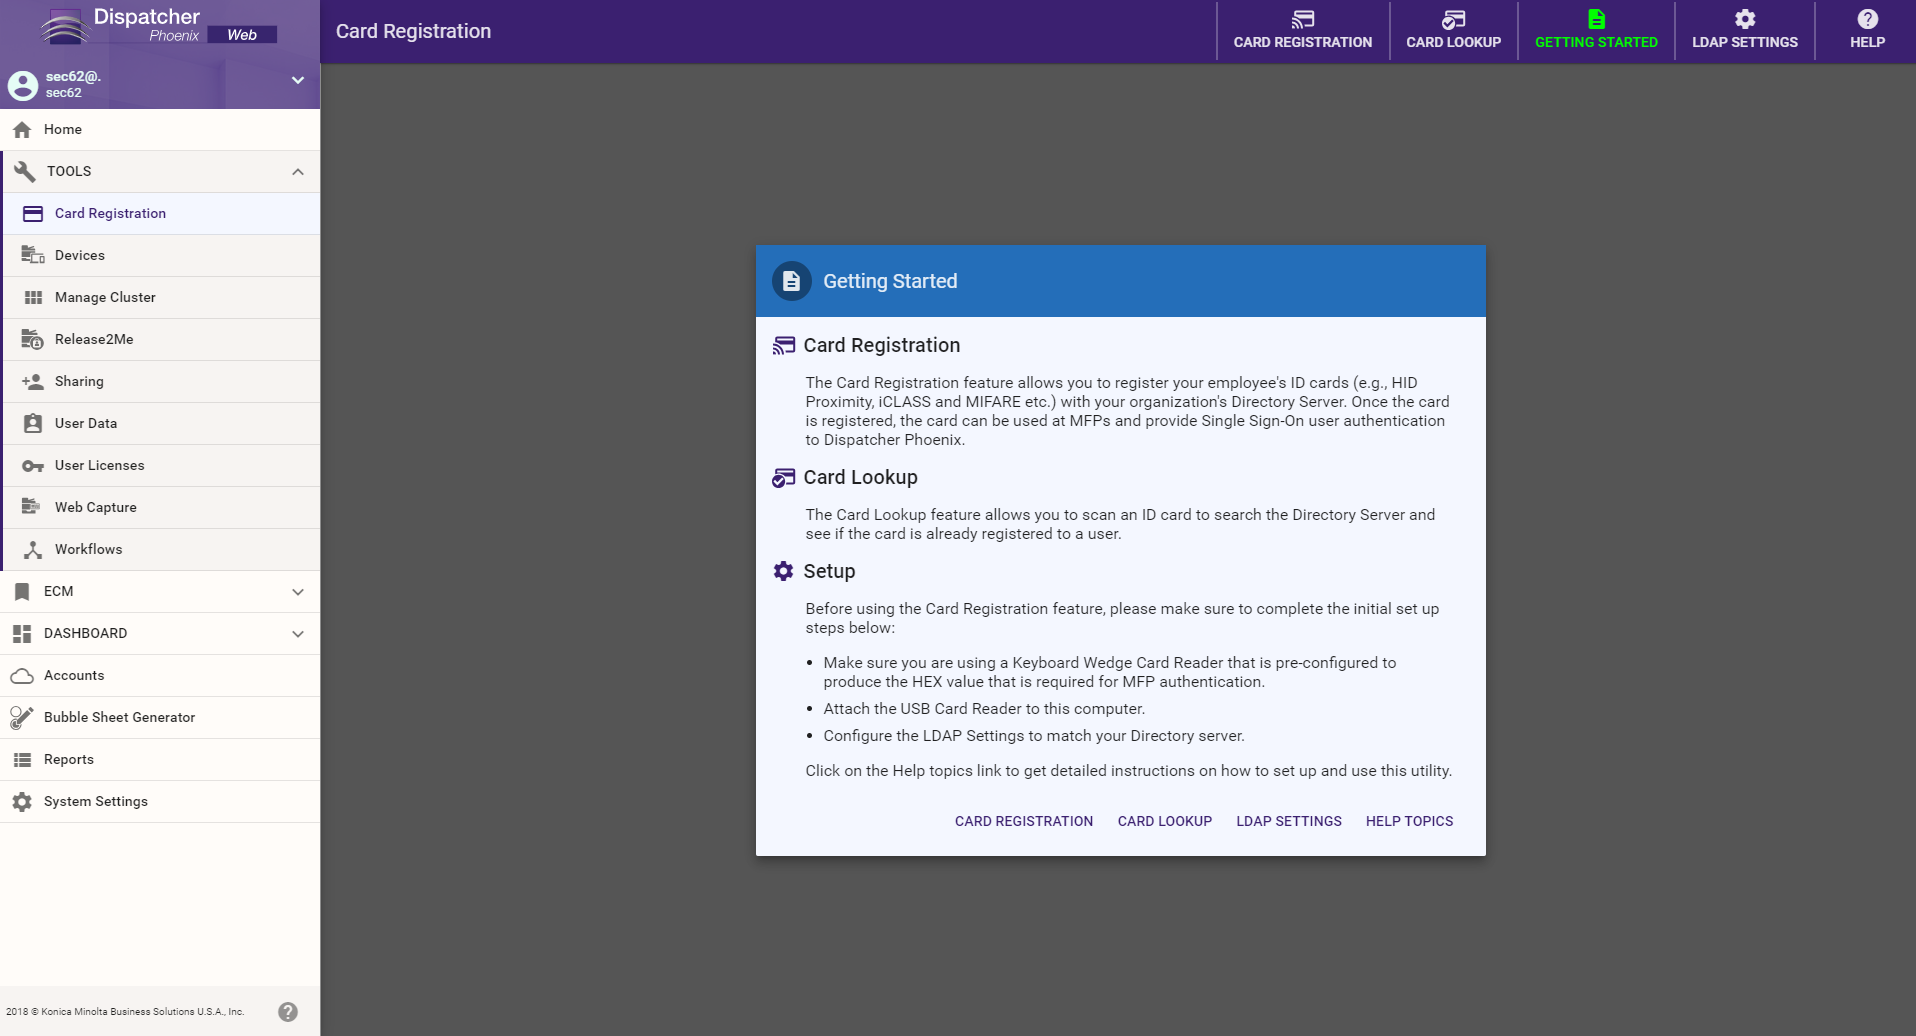Click the Dashboard tiles icon
The height and width of the screenshot is (1036, 1916).
(x=22, y=634)
